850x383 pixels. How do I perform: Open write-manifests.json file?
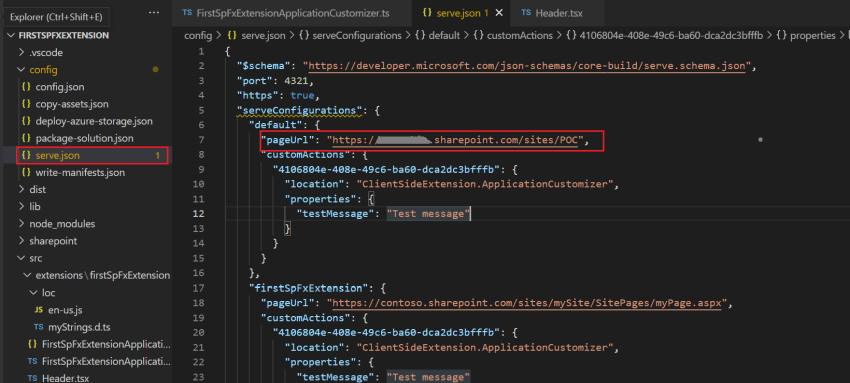click(x=80, y=173)
